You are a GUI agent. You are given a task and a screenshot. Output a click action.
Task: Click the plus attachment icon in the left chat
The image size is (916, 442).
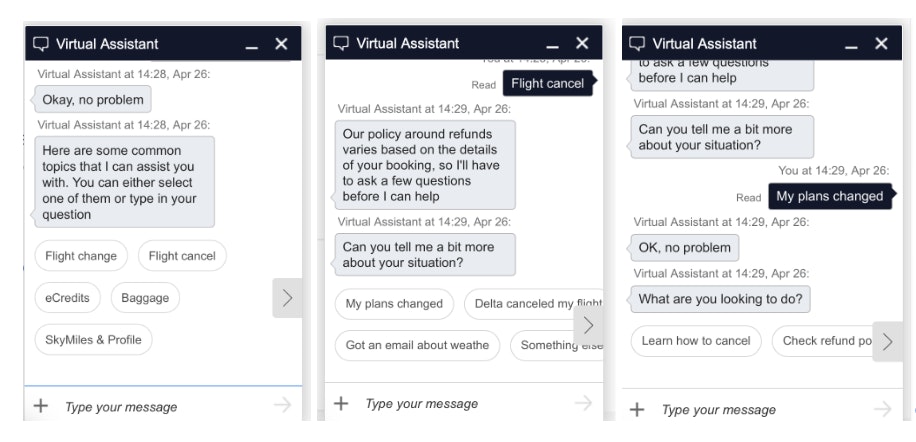coord(40,406)
